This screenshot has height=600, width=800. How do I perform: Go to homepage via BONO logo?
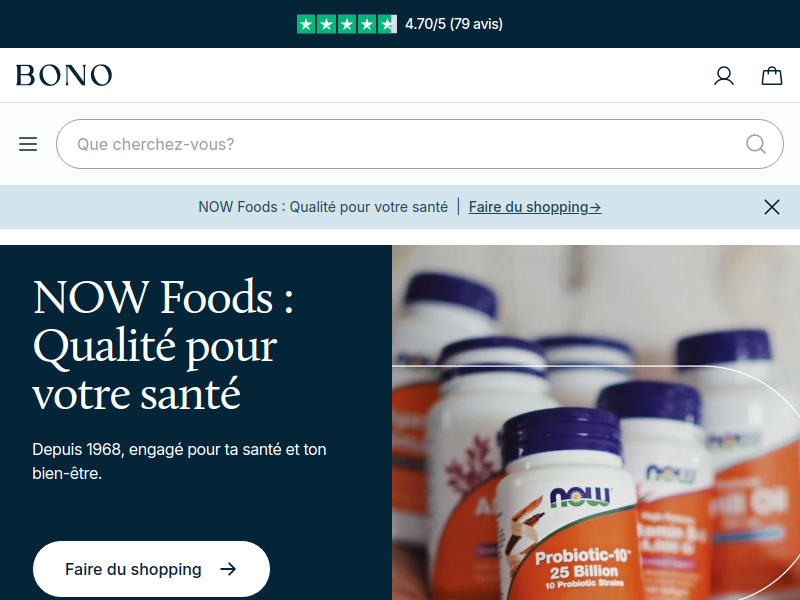click(x=64, y=76)
